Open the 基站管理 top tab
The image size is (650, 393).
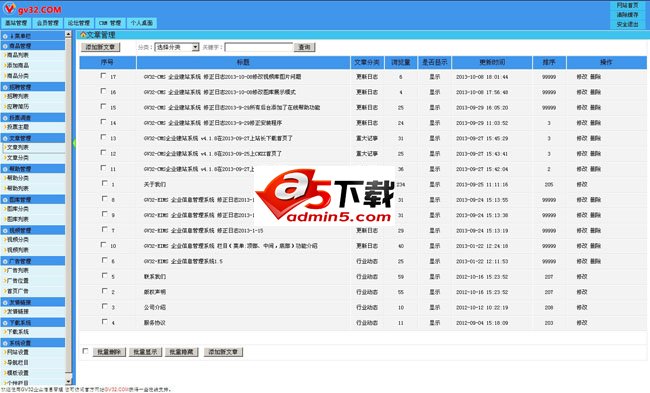click(x=16, y=23)
